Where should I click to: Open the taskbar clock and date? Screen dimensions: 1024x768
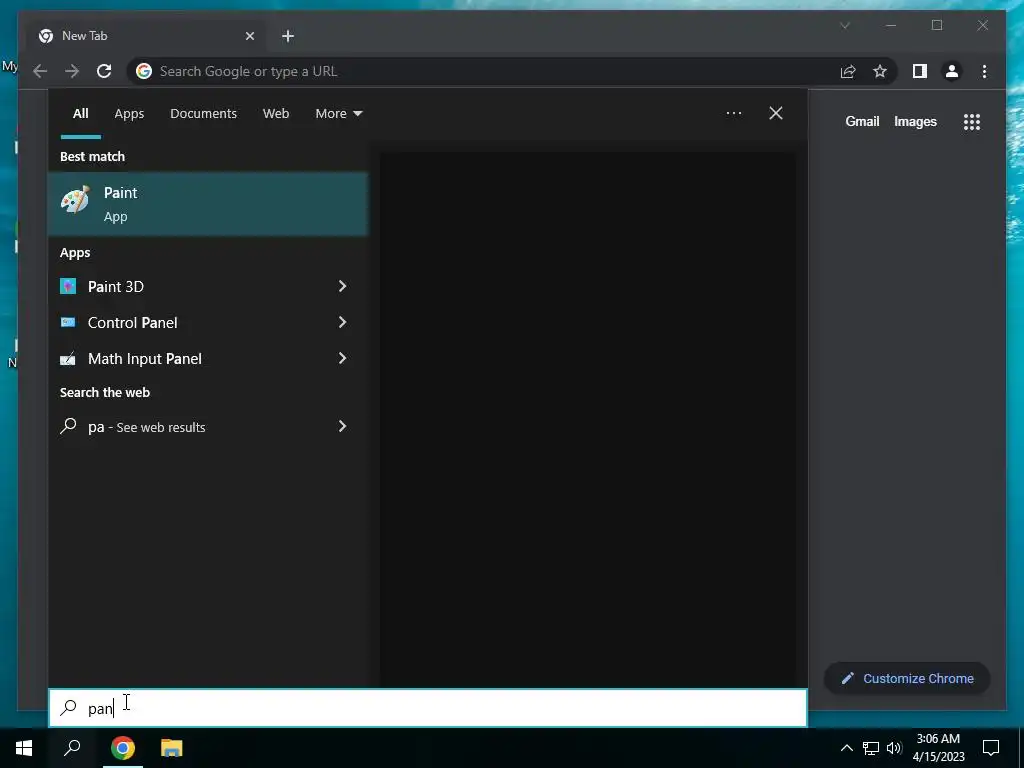point(938,748)
